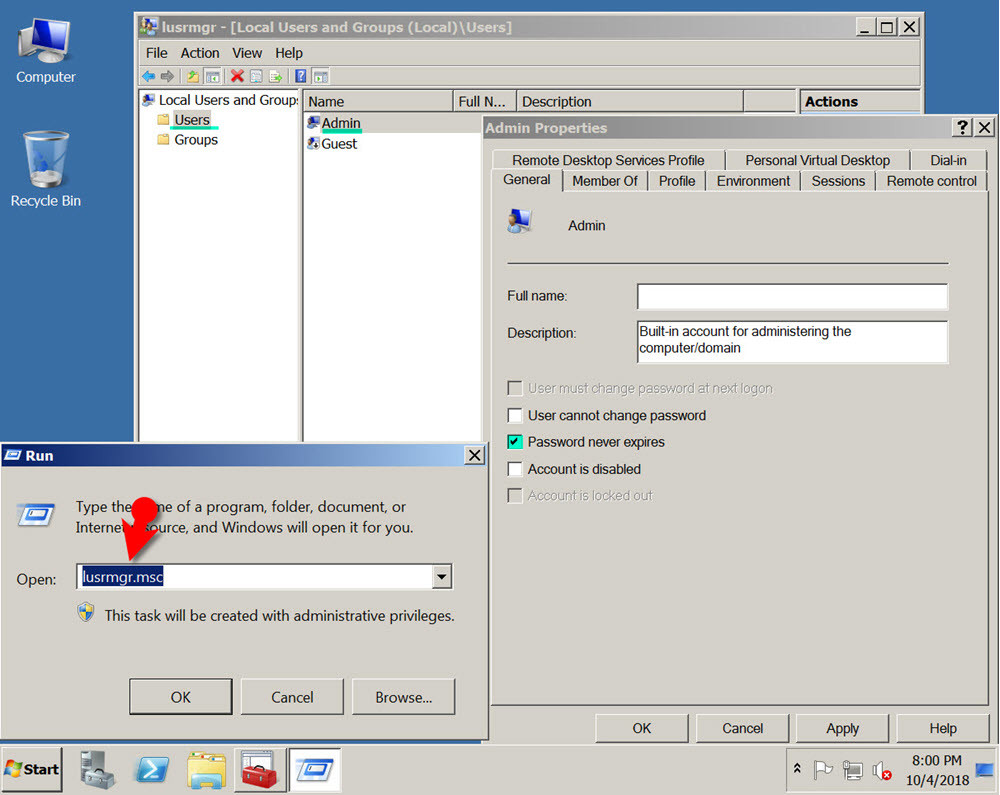
Task: Click the Description text field
Action: coord(792,341)
